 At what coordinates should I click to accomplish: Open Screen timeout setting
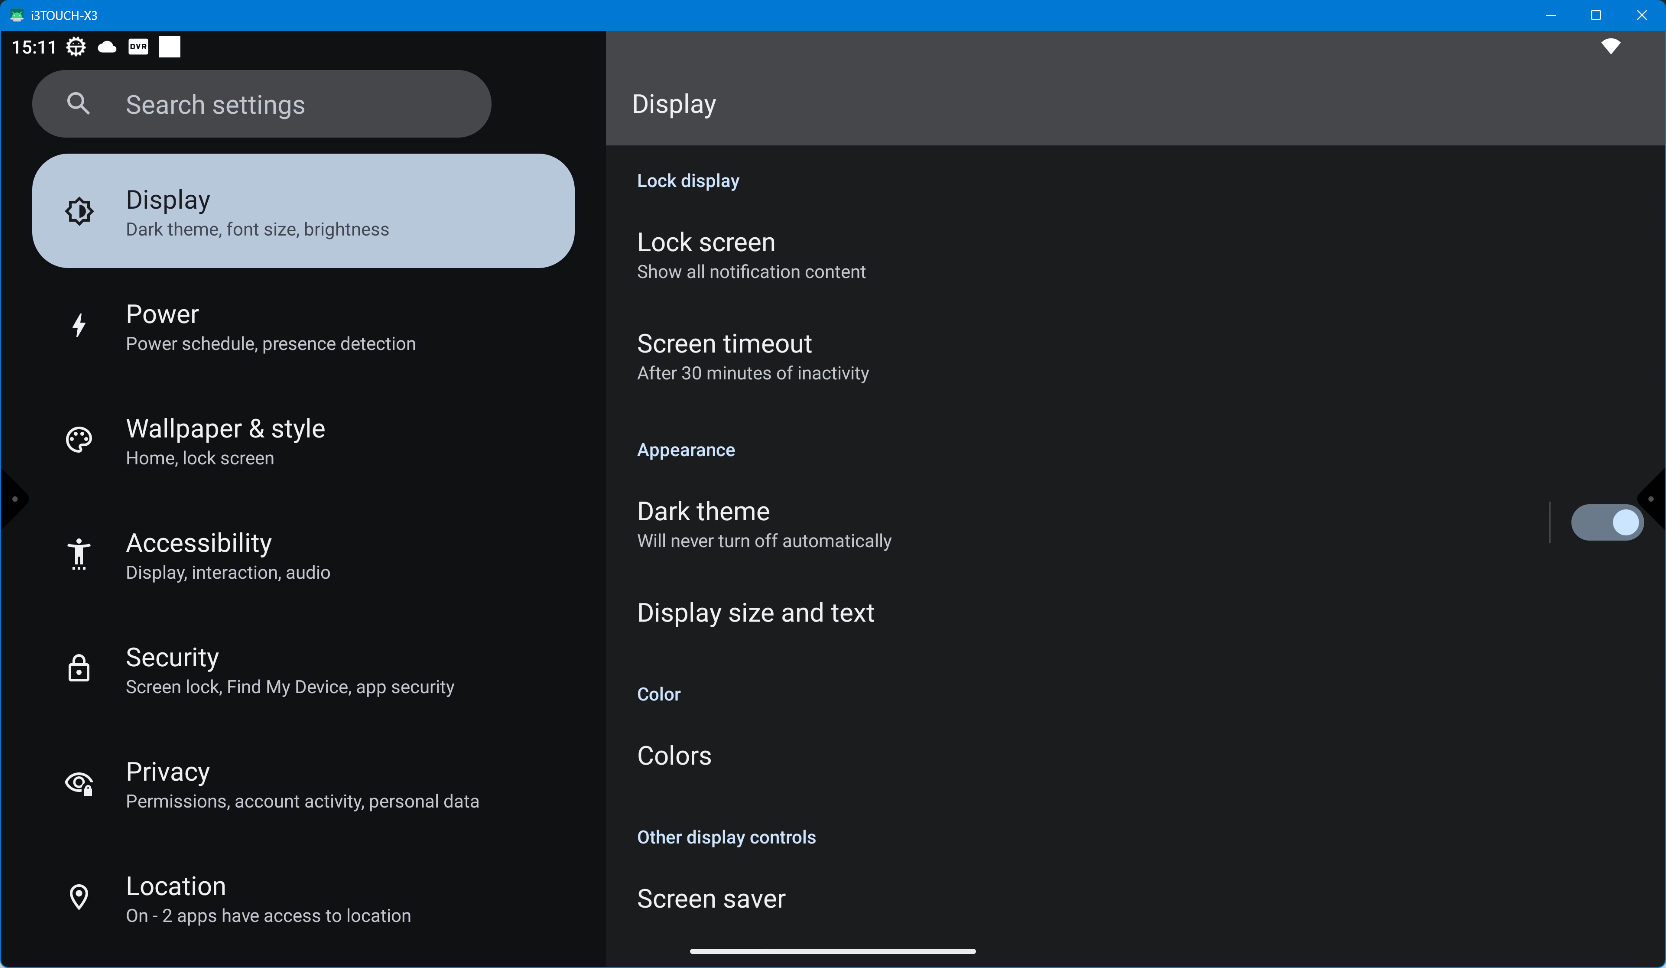[x=753, y=357]
